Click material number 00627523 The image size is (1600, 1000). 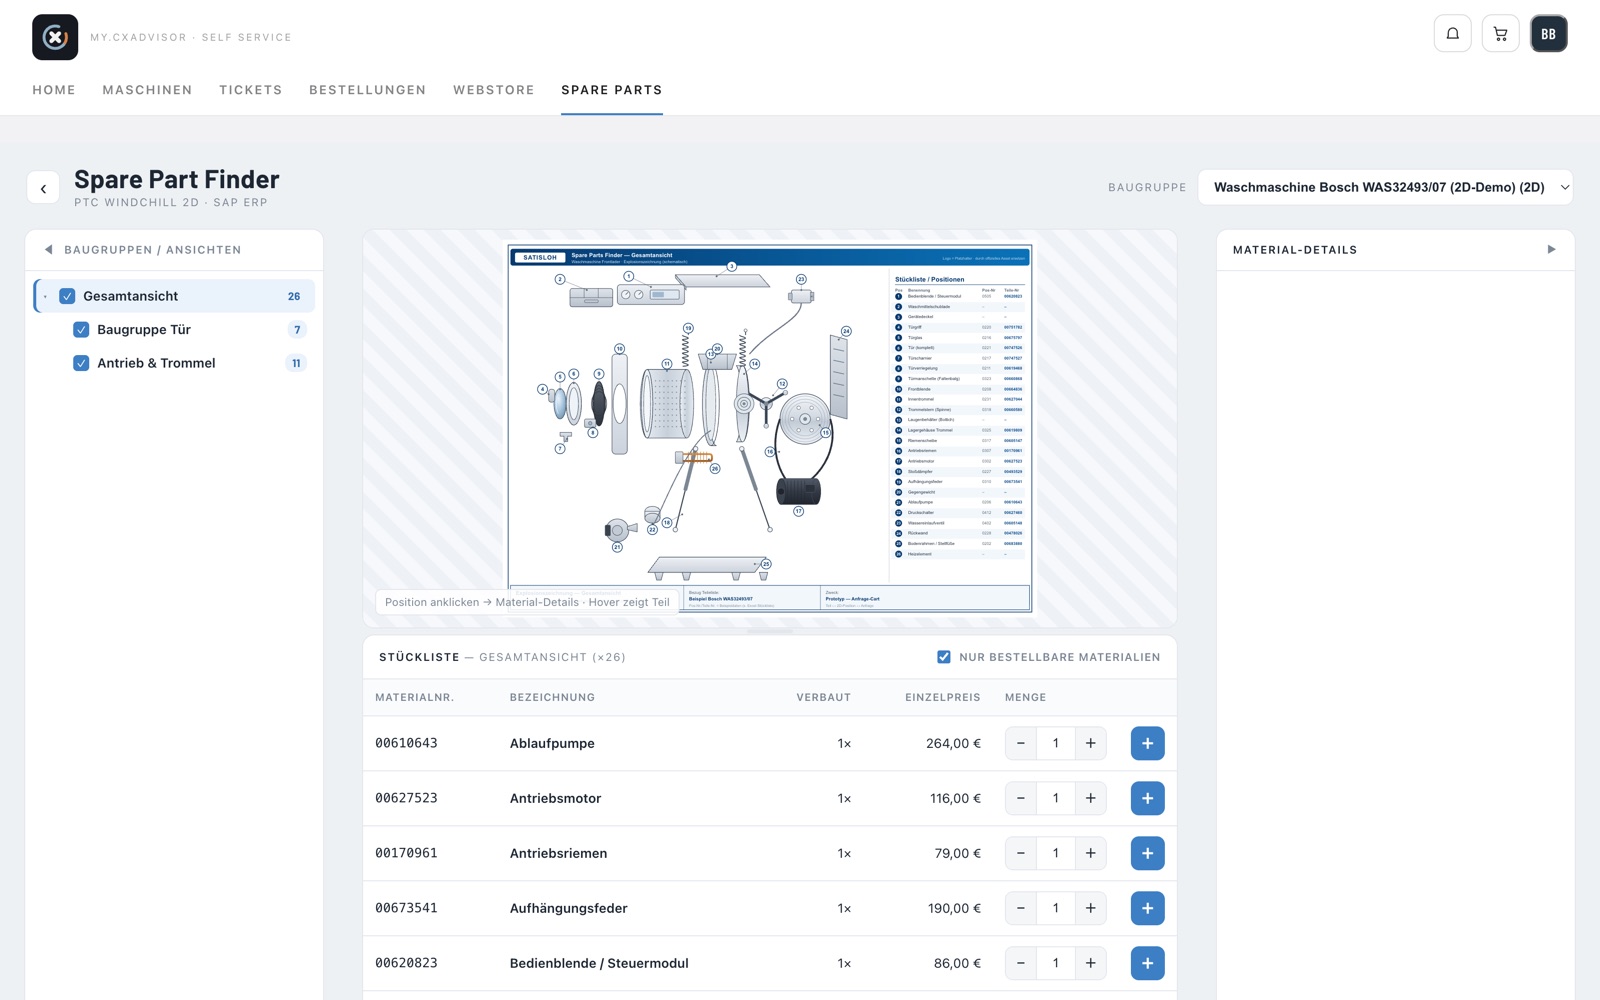tap(406, 798)
